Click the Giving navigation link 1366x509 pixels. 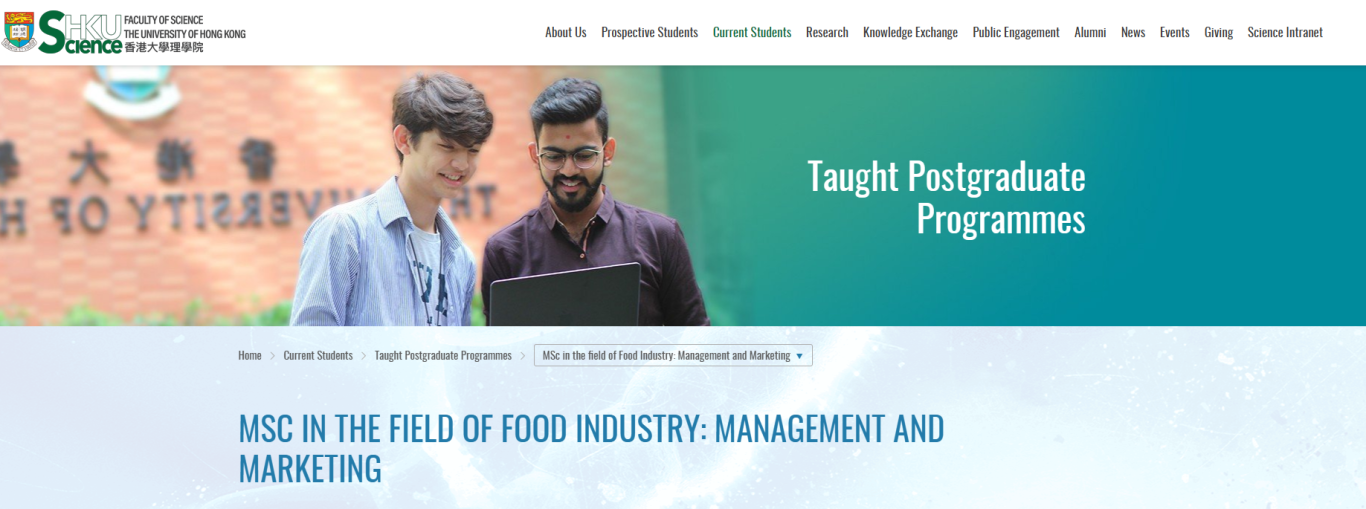coord(1218,32)
